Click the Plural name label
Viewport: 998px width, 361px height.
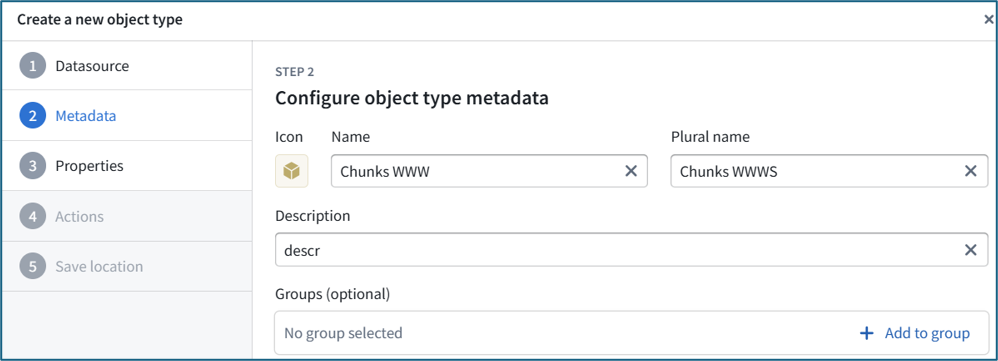coord(710,137)
